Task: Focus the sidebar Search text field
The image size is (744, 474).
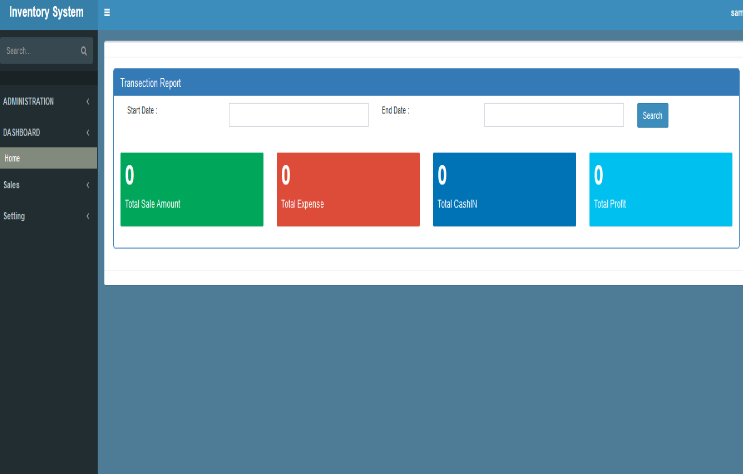Action: coord(38,51)
